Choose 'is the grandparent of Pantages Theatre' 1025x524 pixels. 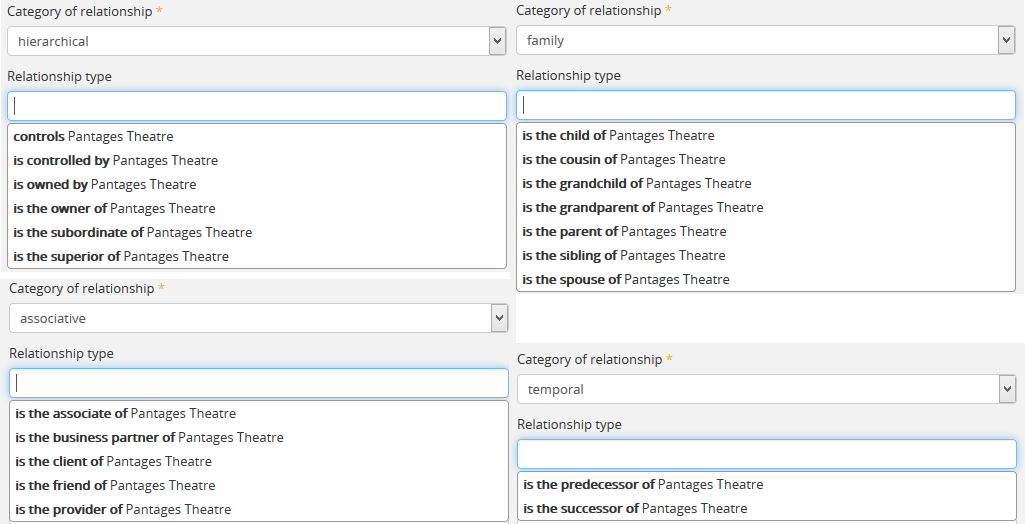642,208
